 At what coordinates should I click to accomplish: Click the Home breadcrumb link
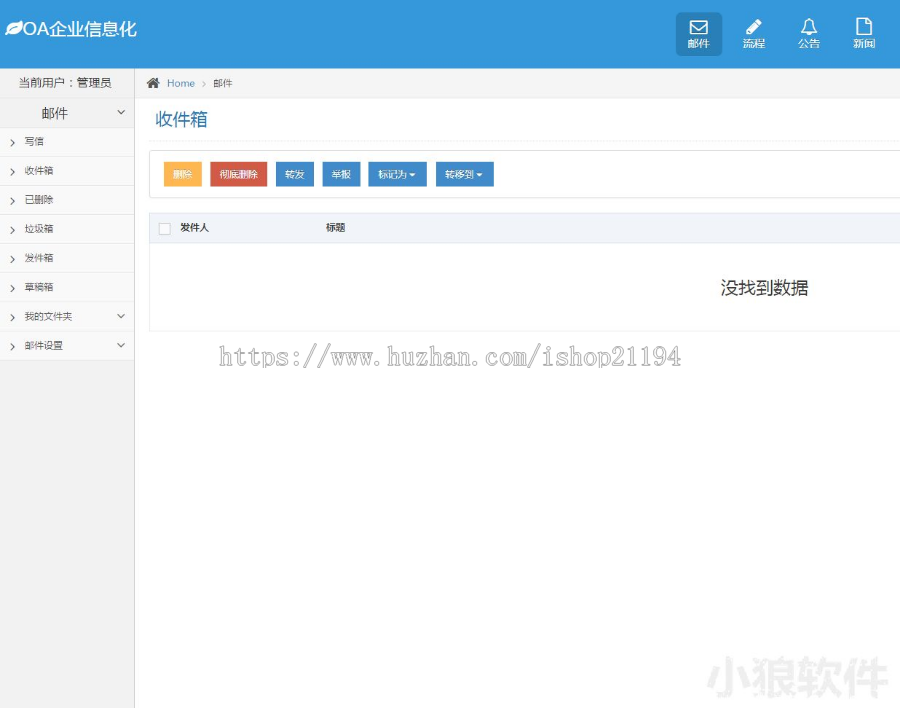tap(181, 83)
